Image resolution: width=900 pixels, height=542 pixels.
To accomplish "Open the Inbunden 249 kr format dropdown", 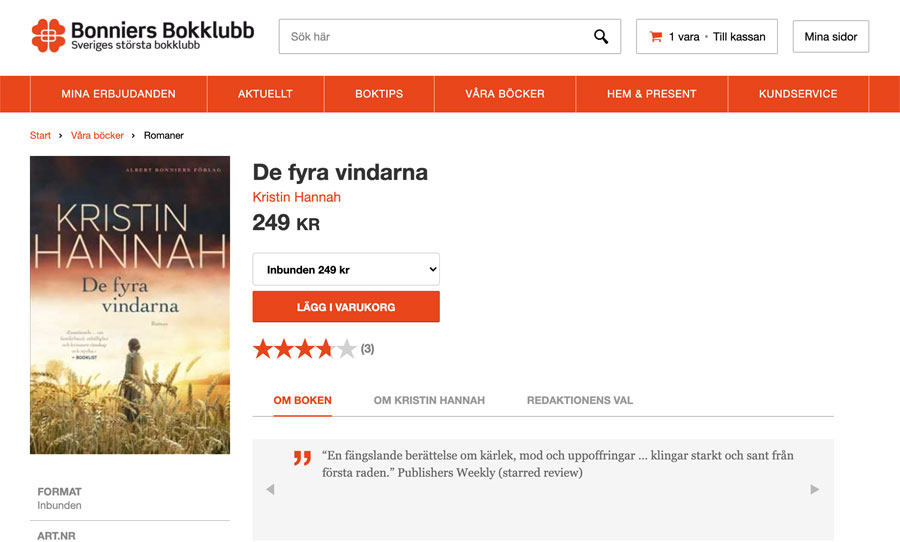I will point(346,270).
